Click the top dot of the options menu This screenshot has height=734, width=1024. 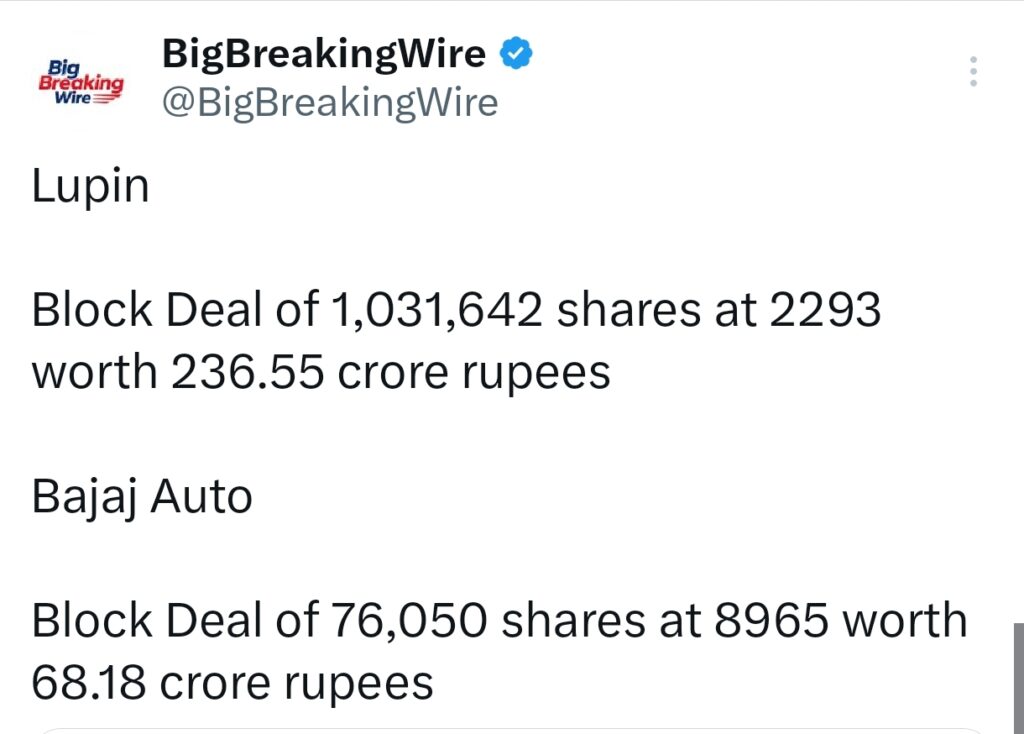(972, 60)
